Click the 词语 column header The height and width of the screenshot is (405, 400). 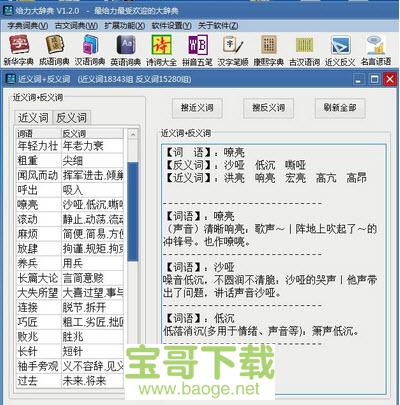39,134
